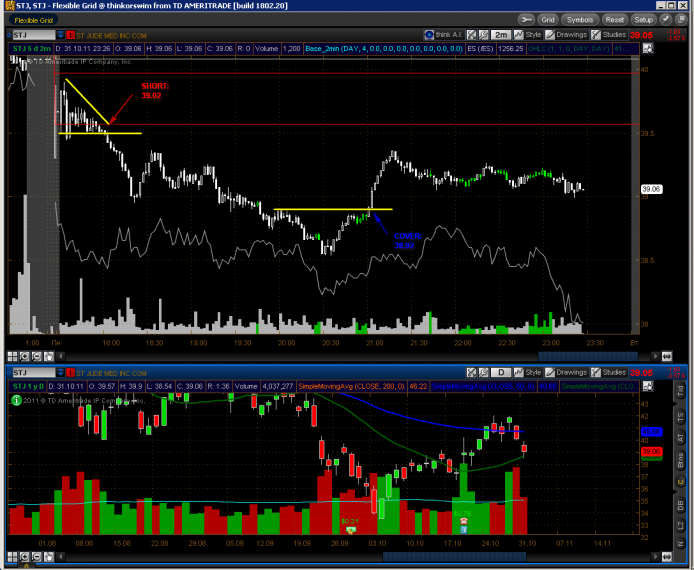Zoom out on the upper chart
This screenshot has height=570, width=694.
(x=36, y=356)
